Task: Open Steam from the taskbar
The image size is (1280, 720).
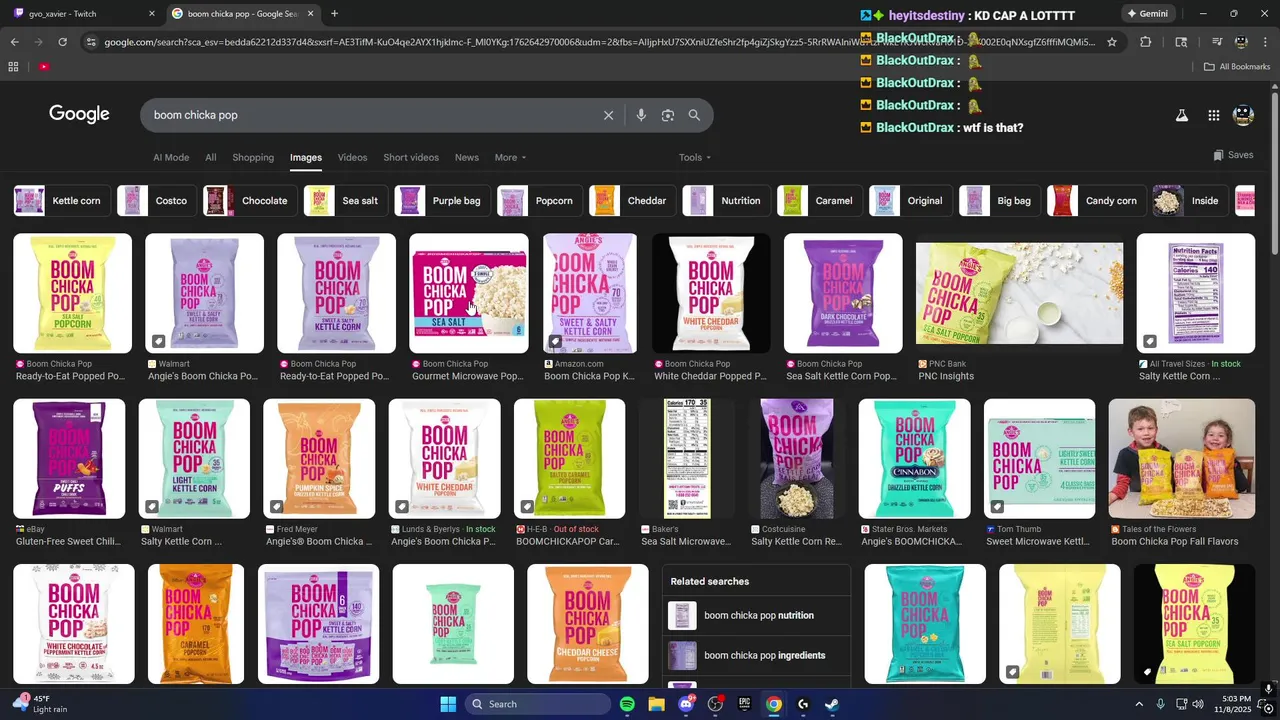Action: 832,704
